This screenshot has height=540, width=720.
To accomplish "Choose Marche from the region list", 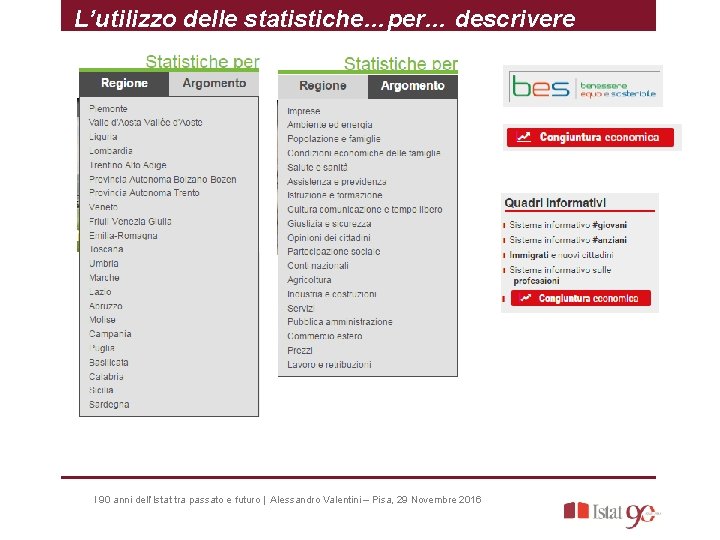I will [x=104, y=278].
